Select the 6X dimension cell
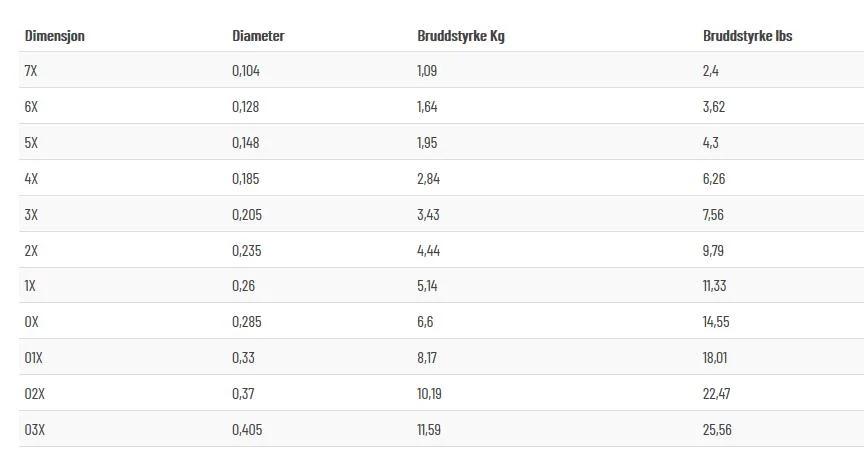This screenshot has width=864, height=474. click(x=31, y=106)
